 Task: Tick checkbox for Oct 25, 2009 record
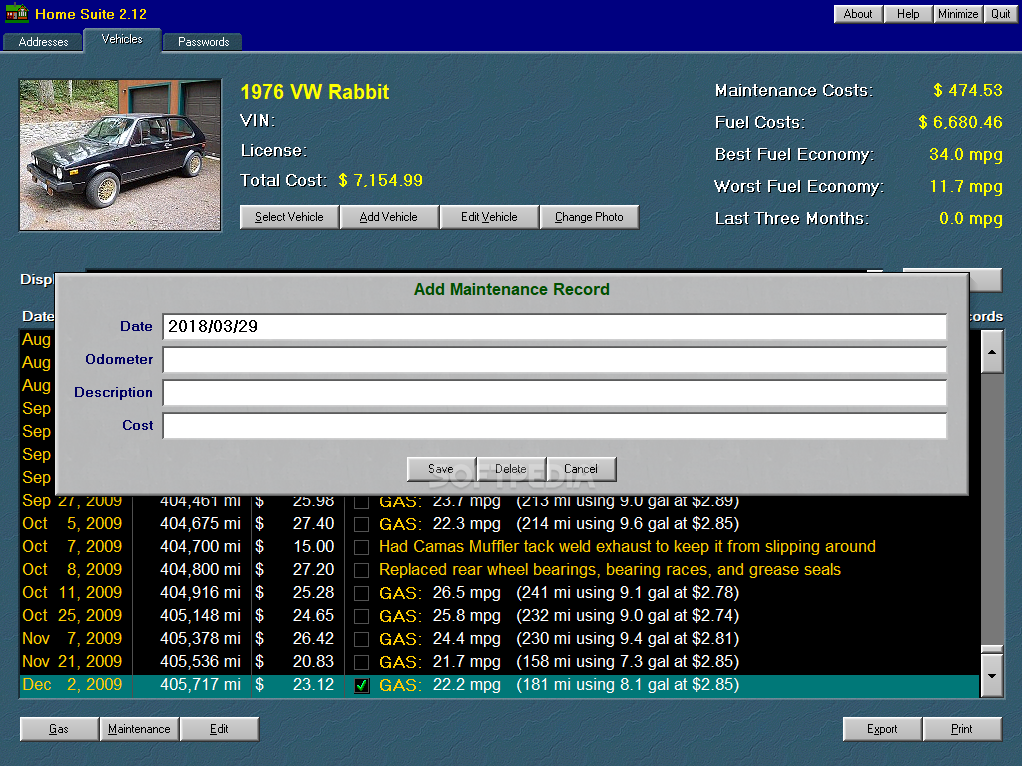point(361,617)
